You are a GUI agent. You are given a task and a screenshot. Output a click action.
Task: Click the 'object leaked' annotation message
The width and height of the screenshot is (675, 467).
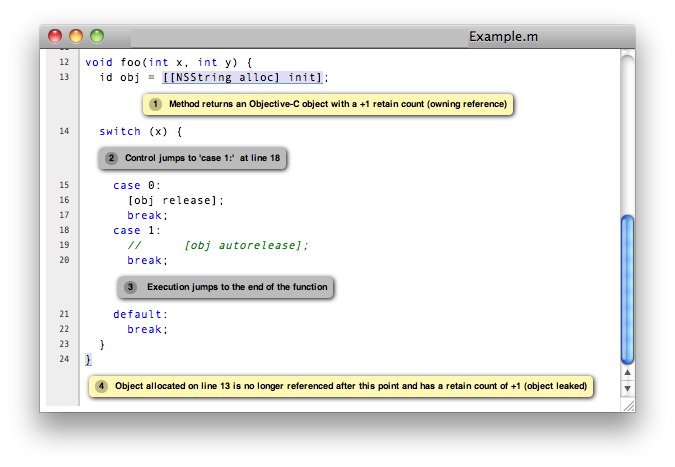tap(350, 386)
